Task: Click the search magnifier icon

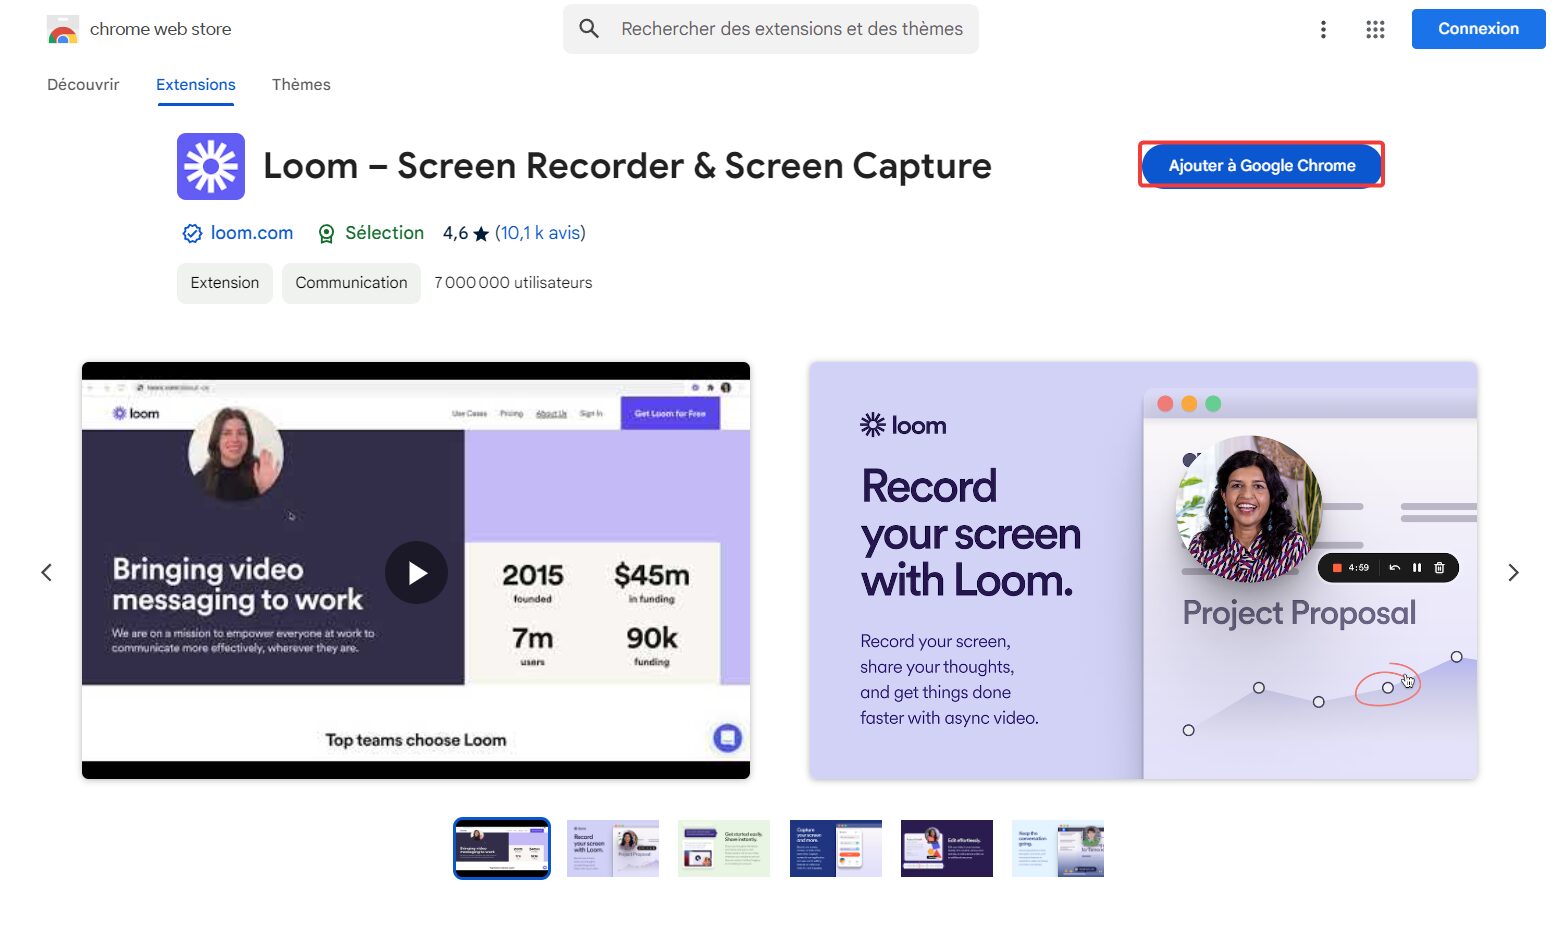Action: [x=589, y=29]
